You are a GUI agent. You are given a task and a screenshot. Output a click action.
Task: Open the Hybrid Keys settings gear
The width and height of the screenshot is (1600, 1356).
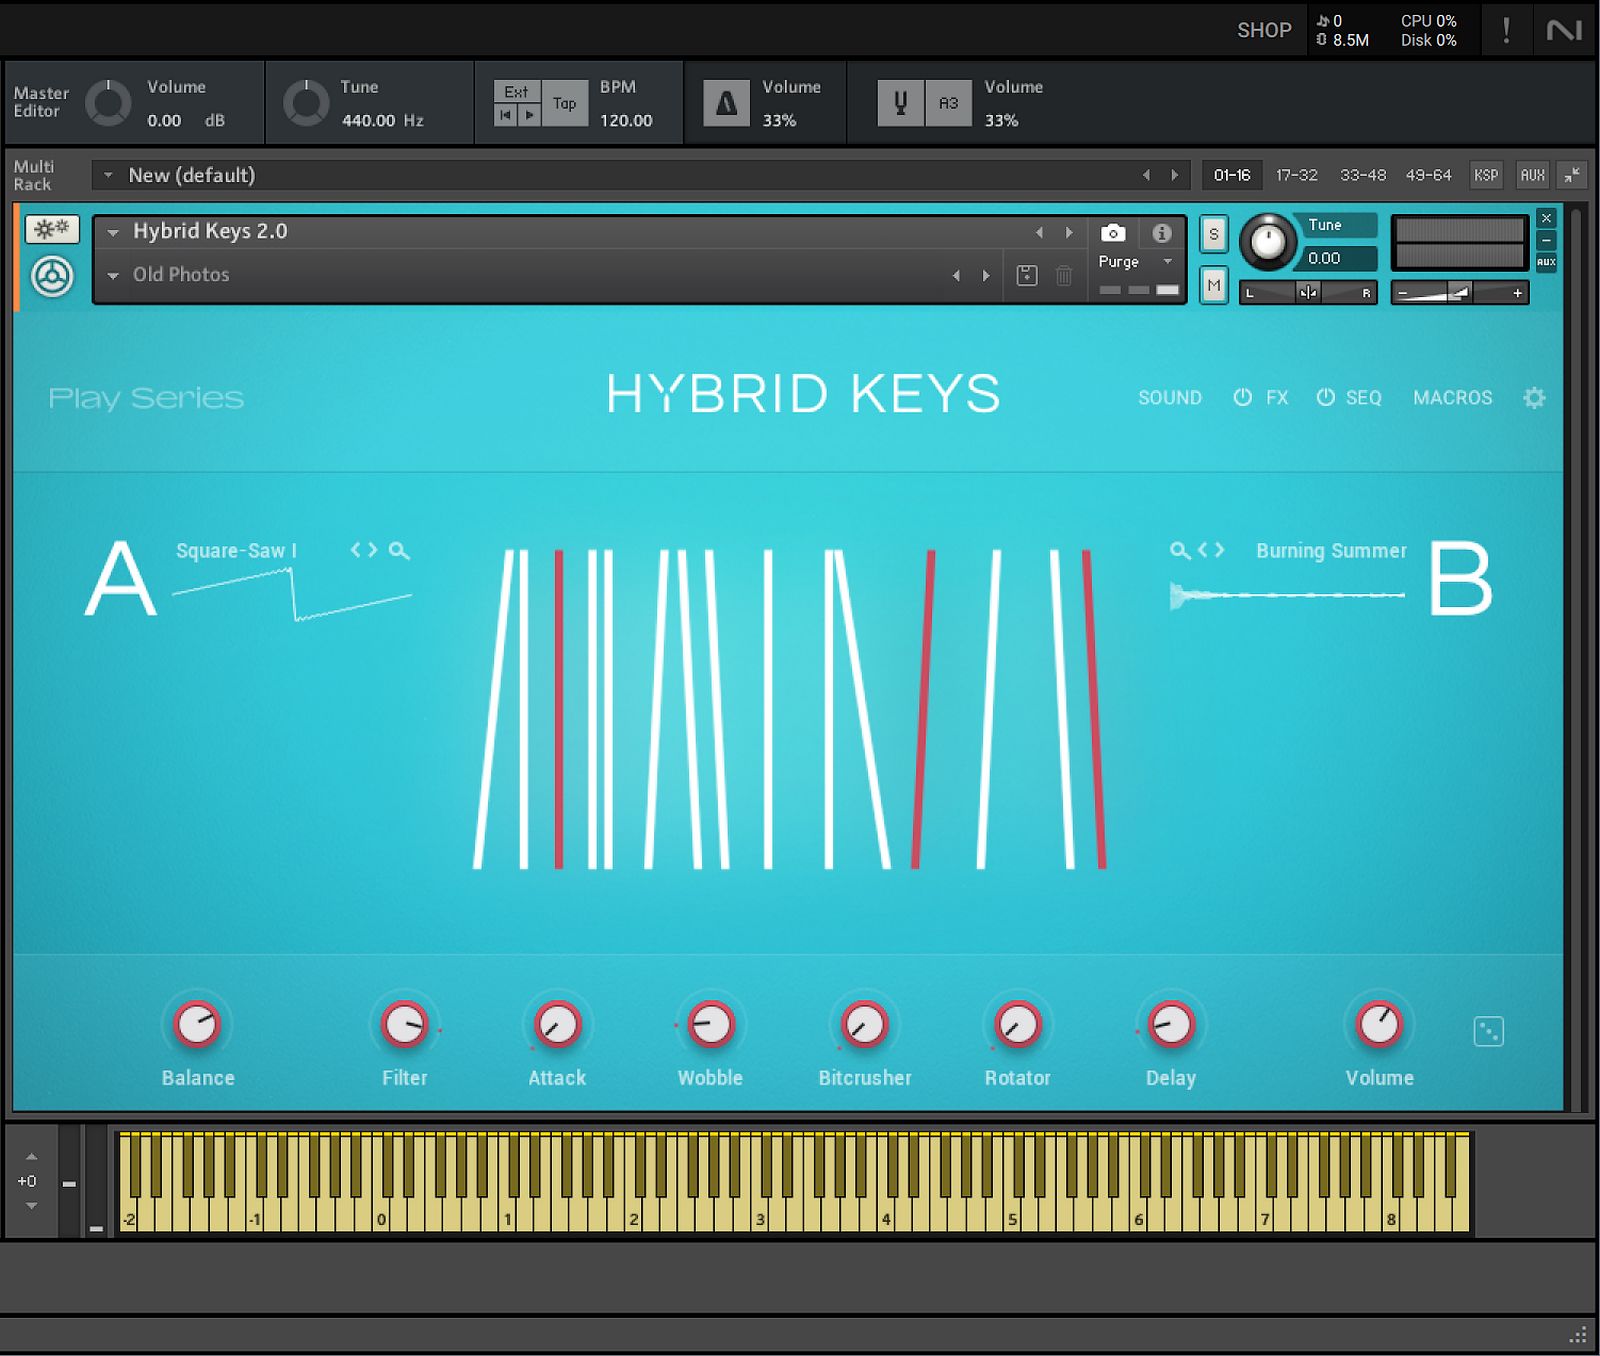click(x=1535, y=397)
